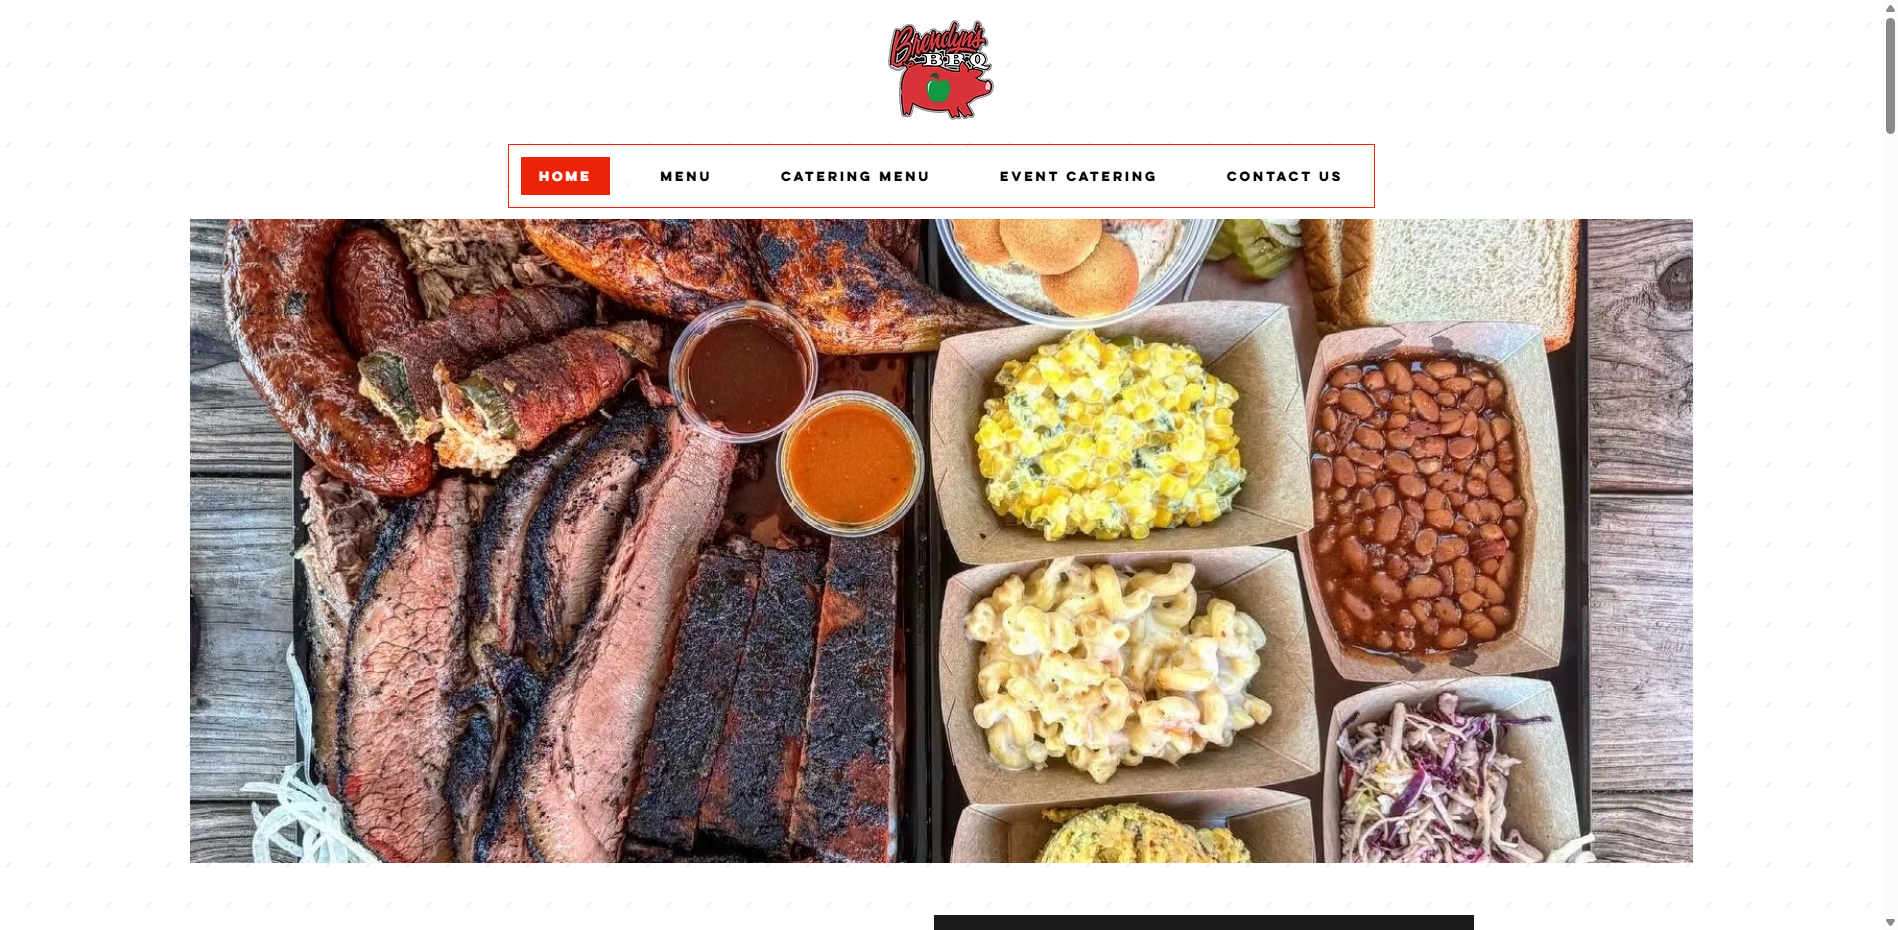
Task: Go to the Home page tab
Action: click(x=565, y=176)
